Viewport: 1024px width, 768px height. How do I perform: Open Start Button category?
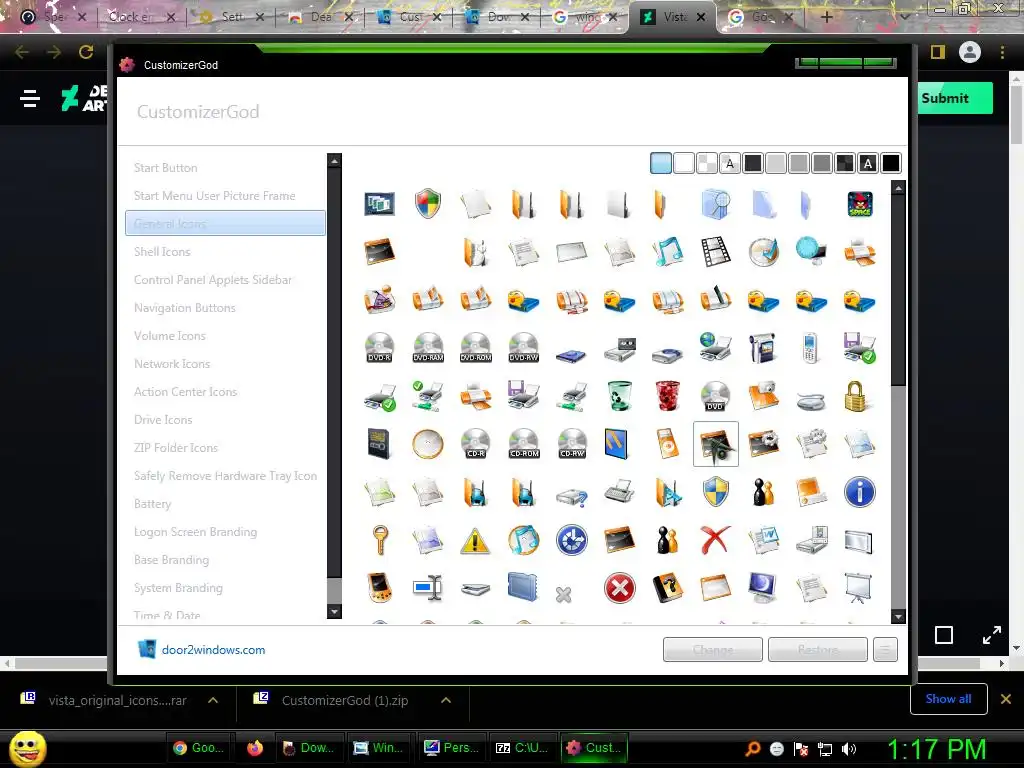165,168
